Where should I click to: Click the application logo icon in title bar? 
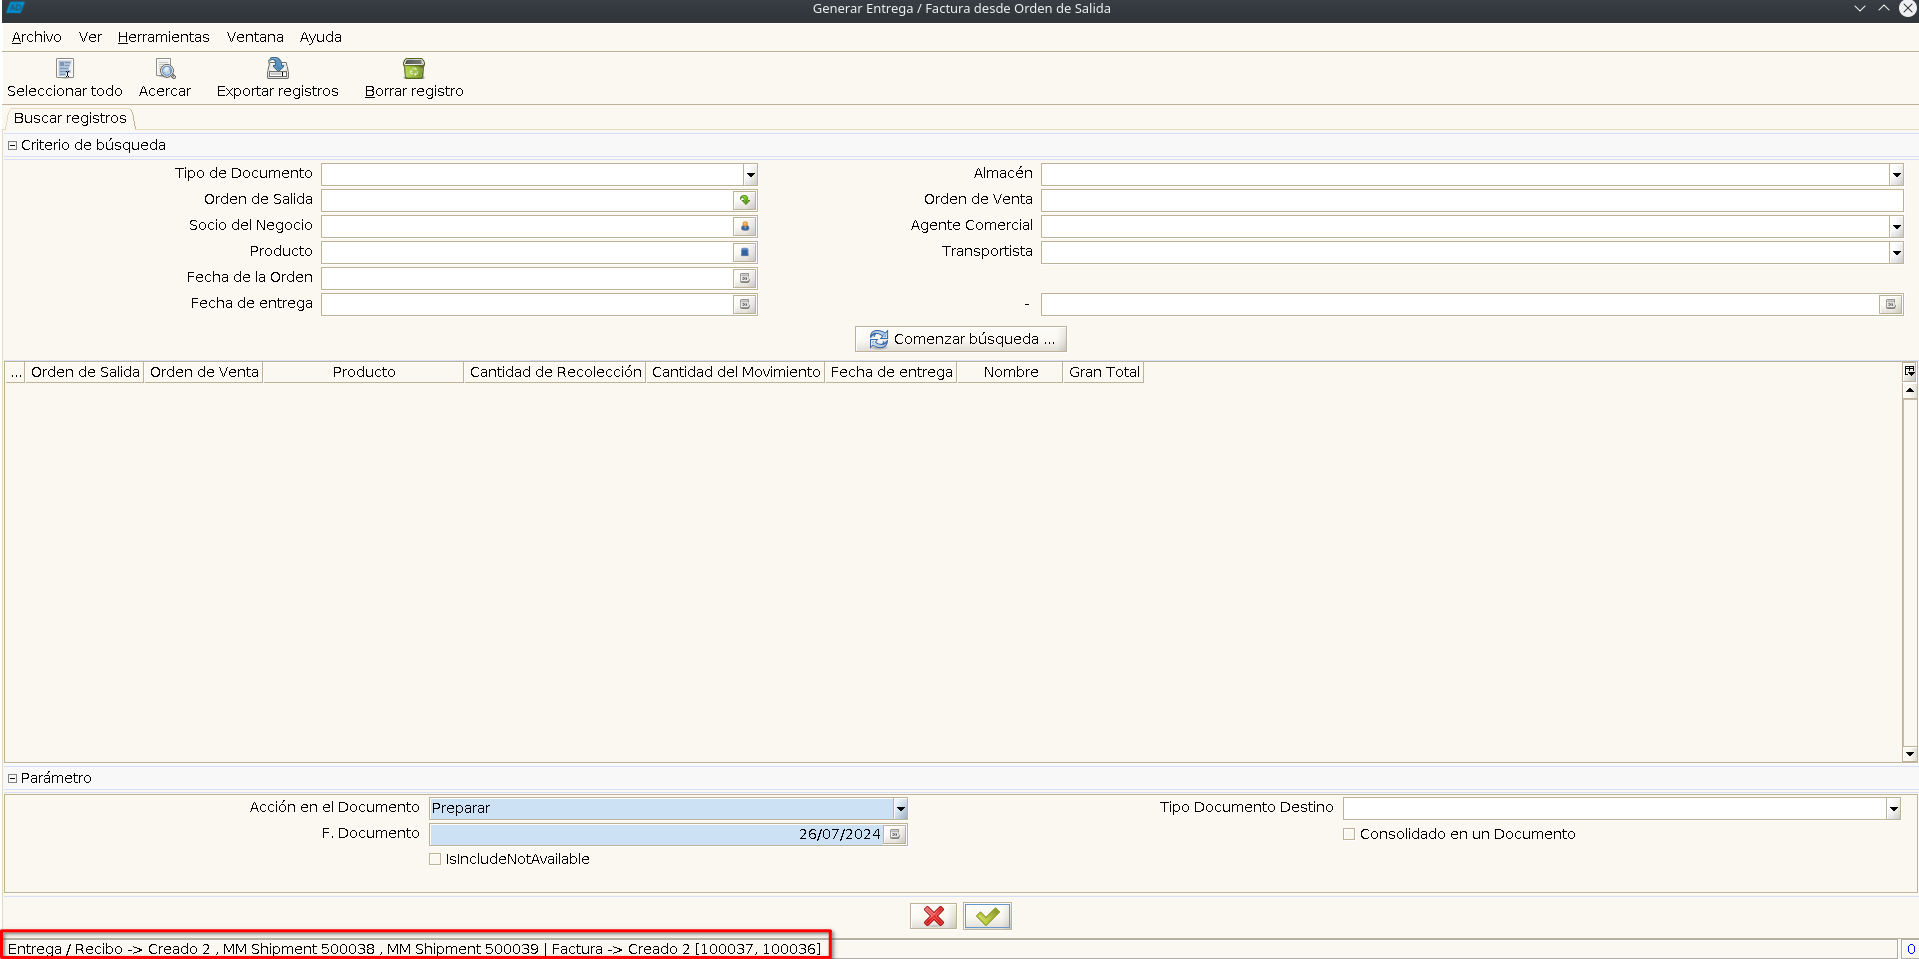coord(15,8)
